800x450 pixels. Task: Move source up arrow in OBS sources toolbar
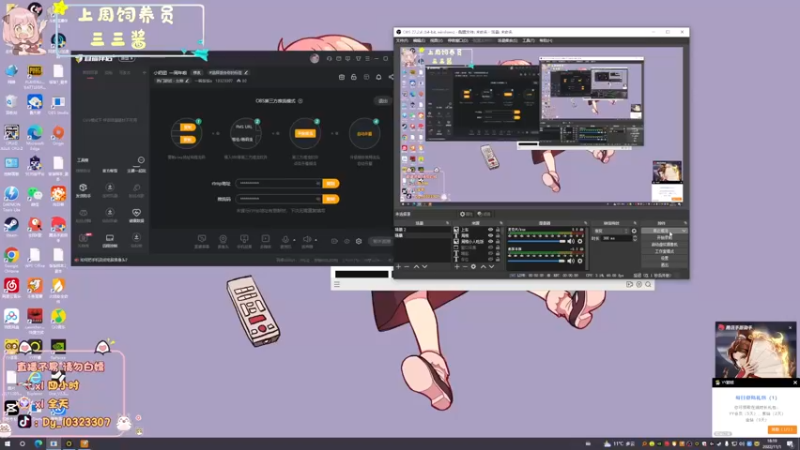pyautogui.click(x=483, y=266)
